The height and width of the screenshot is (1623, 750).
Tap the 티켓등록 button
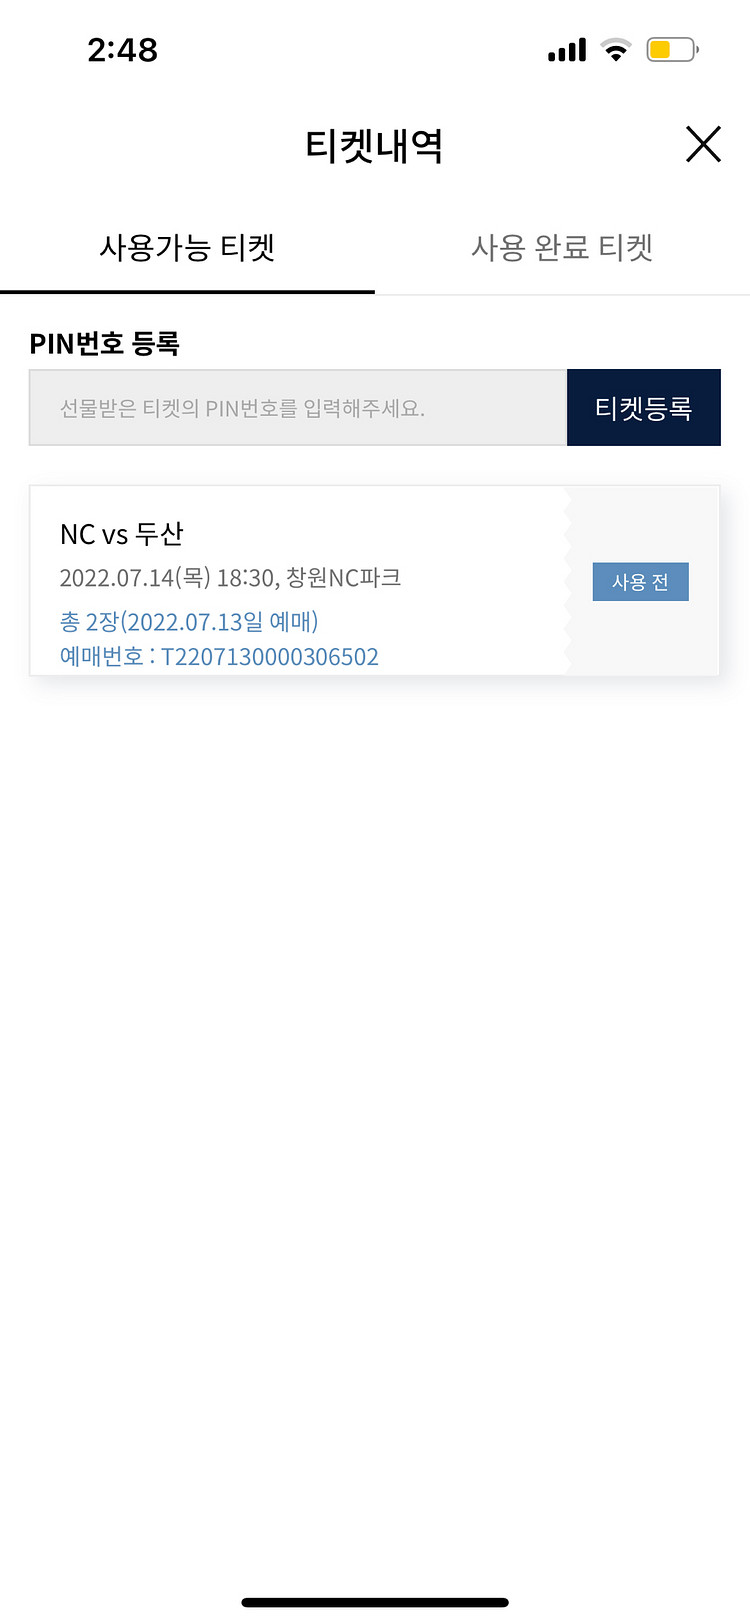pos(644,408)
